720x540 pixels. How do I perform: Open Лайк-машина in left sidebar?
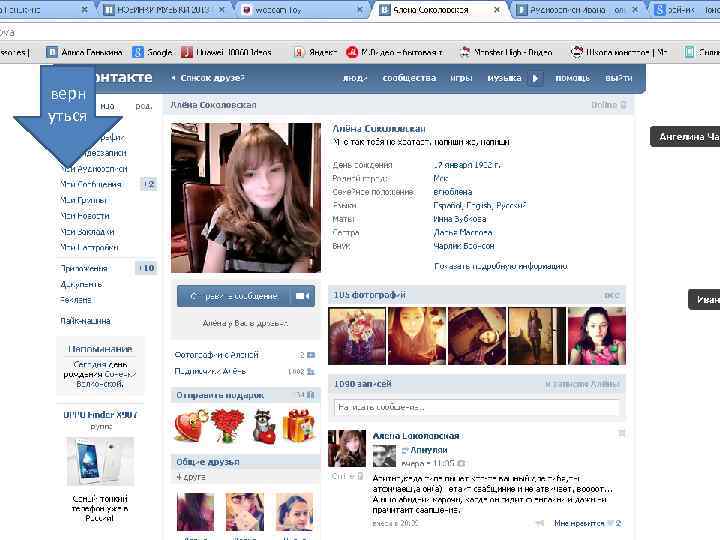point(85,321)
